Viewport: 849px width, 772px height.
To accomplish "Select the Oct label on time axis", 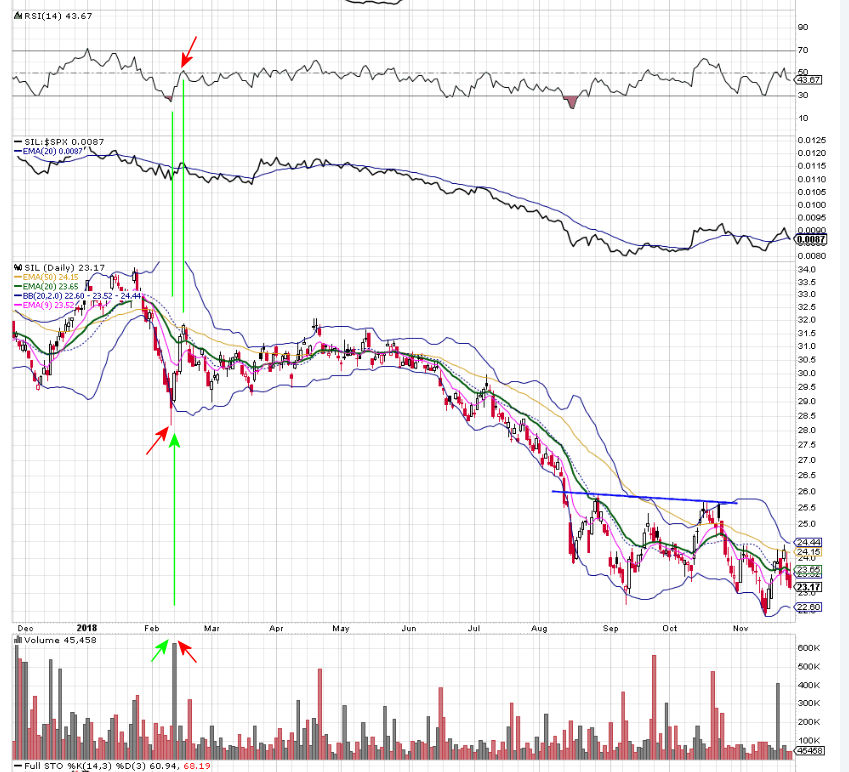I will [670, 628].
